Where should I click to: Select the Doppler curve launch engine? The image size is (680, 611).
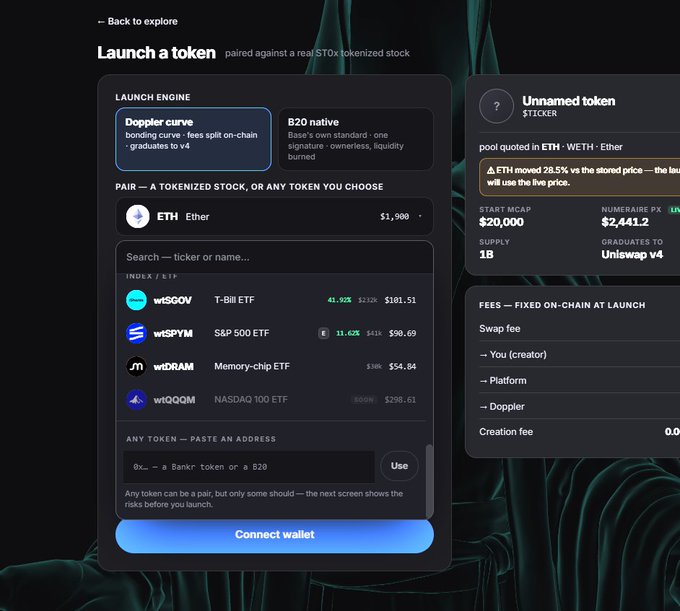[193, 139]
